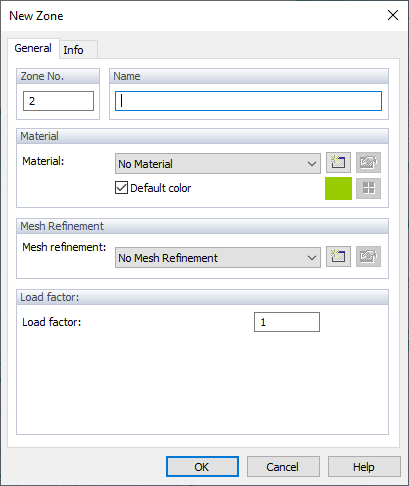Click the Load factor value field
Image resolution: width=409 pixels, height=486 pixels.
tap(287, 322)
